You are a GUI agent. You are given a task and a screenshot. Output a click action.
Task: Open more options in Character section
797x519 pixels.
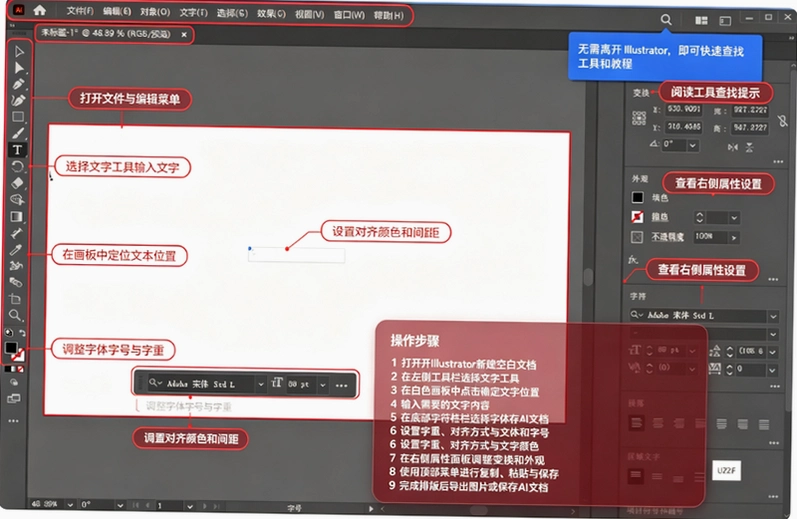pos(774,386)
